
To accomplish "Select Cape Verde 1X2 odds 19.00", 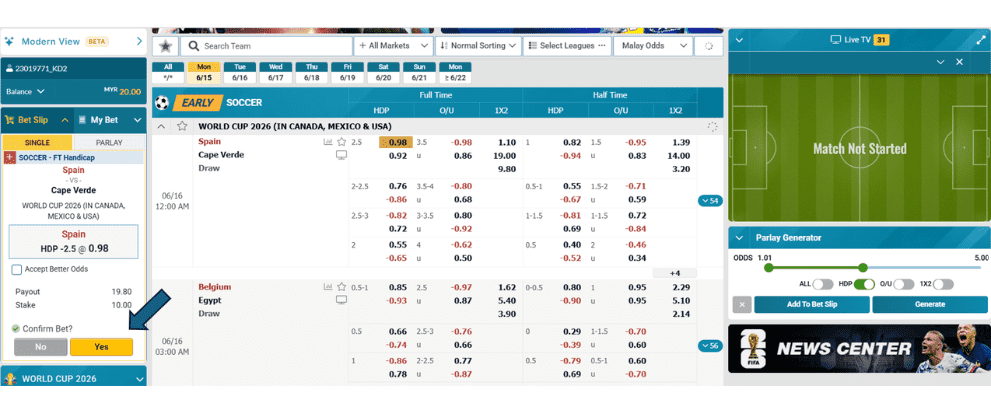I will point(504,156).
